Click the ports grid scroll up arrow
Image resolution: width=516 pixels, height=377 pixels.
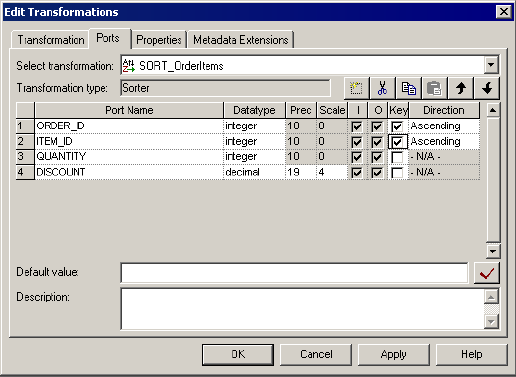[493, 110]
